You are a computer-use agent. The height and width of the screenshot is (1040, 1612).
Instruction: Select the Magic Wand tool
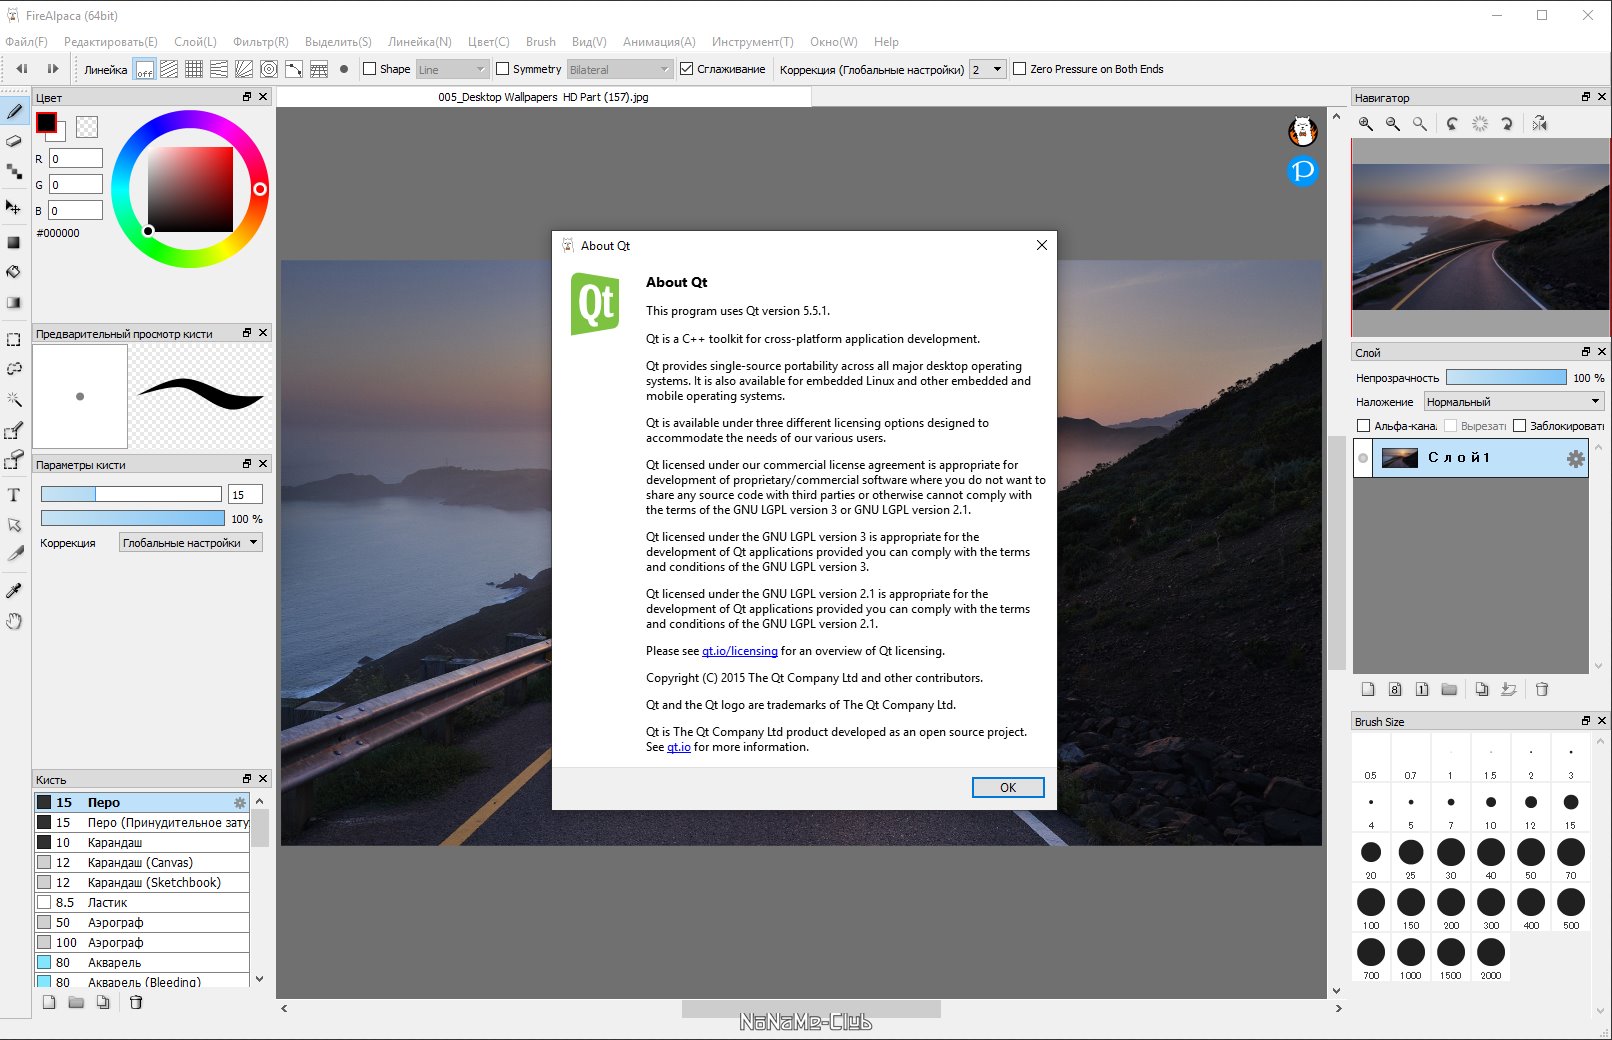pos(14,399)
